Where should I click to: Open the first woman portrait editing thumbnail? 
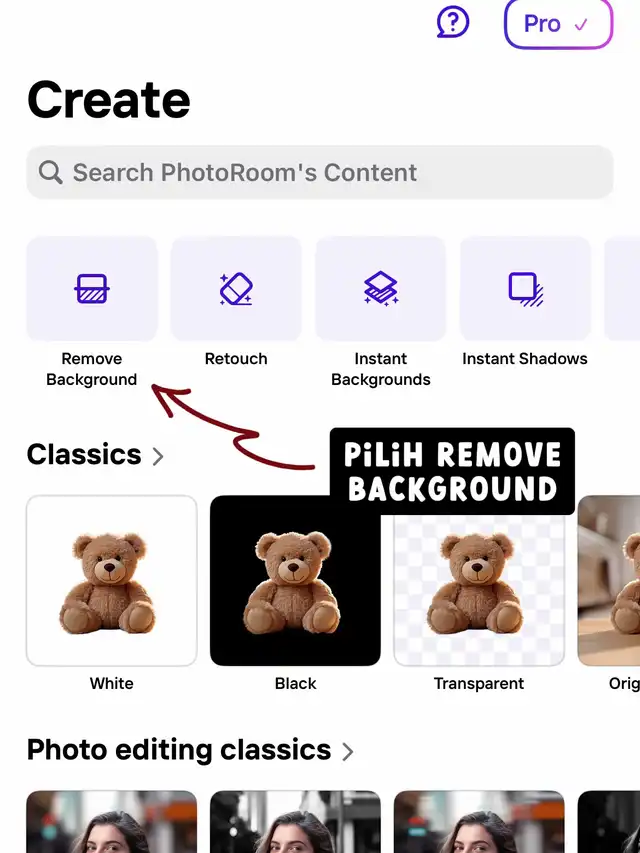pos(112,821)
